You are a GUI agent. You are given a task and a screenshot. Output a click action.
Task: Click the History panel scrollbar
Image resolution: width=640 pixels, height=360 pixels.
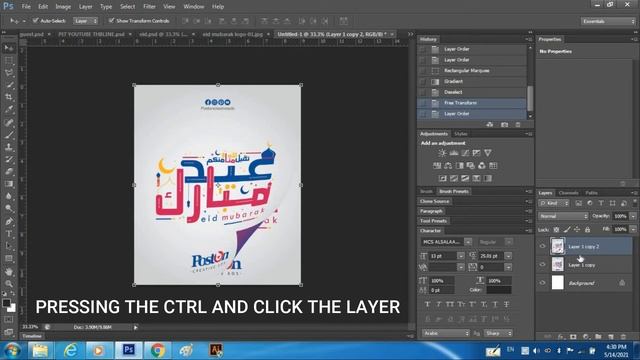tap(530, 98)
